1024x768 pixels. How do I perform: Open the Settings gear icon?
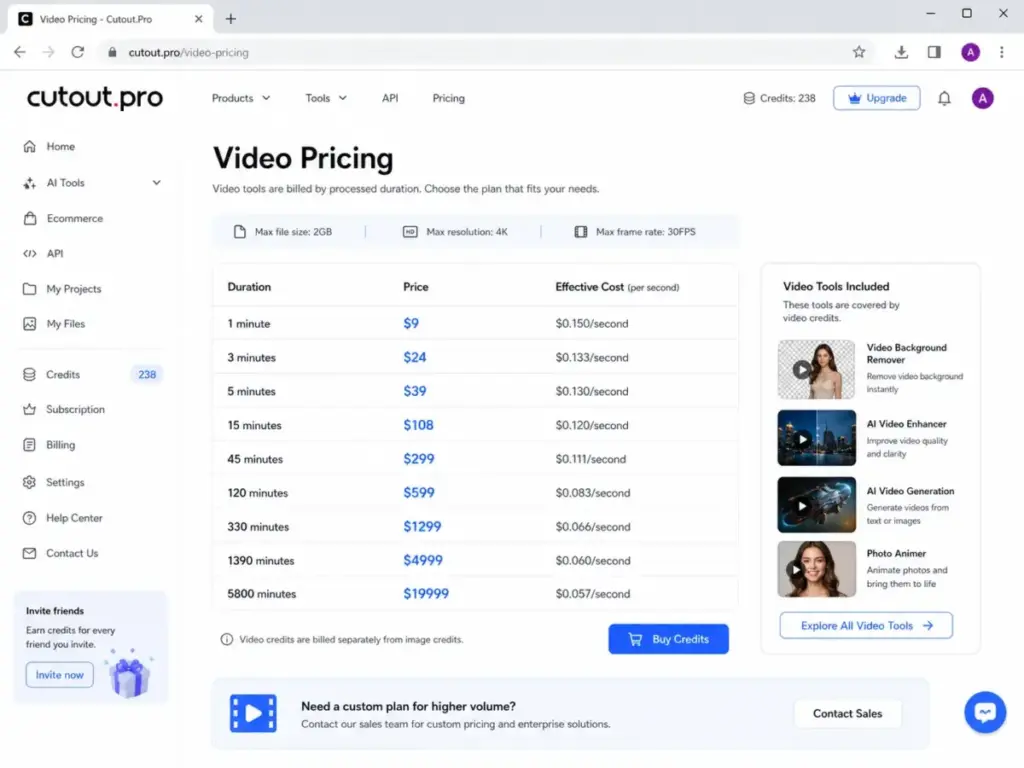pos(29,482)
